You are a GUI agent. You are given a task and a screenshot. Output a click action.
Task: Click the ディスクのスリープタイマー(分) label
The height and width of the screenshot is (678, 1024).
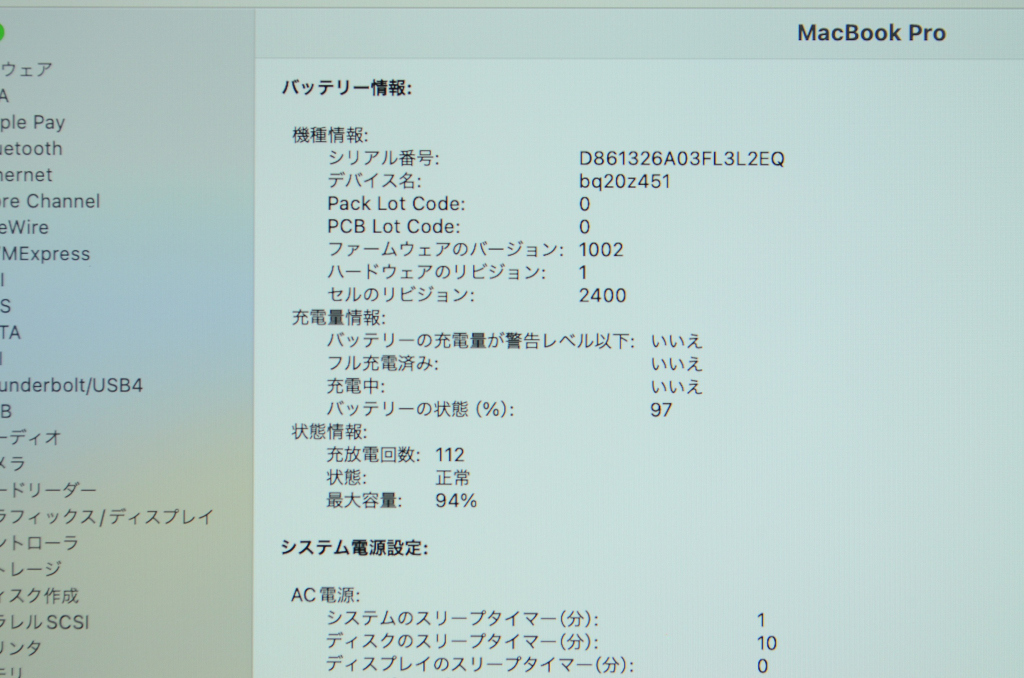(x=462, y=641)
